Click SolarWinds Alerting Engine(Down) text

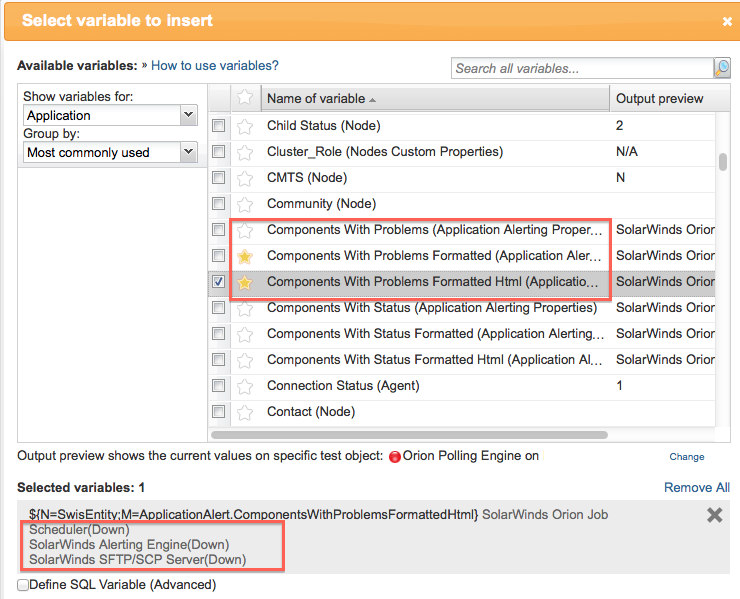click(129, 545)
